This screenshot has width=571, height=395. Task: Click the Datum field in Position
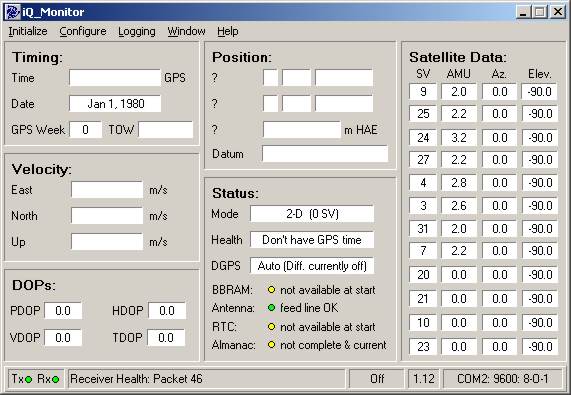[x=325, y=154]
